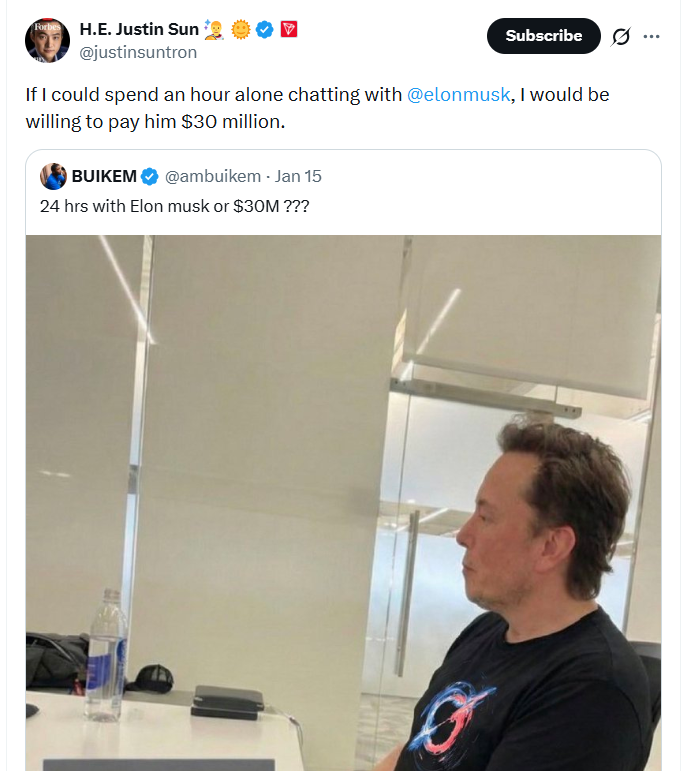Open the H.E. Justin Sun display name
Image resolution: width=699 pixels, height=771 pixels.
click(x=138, y=29)
